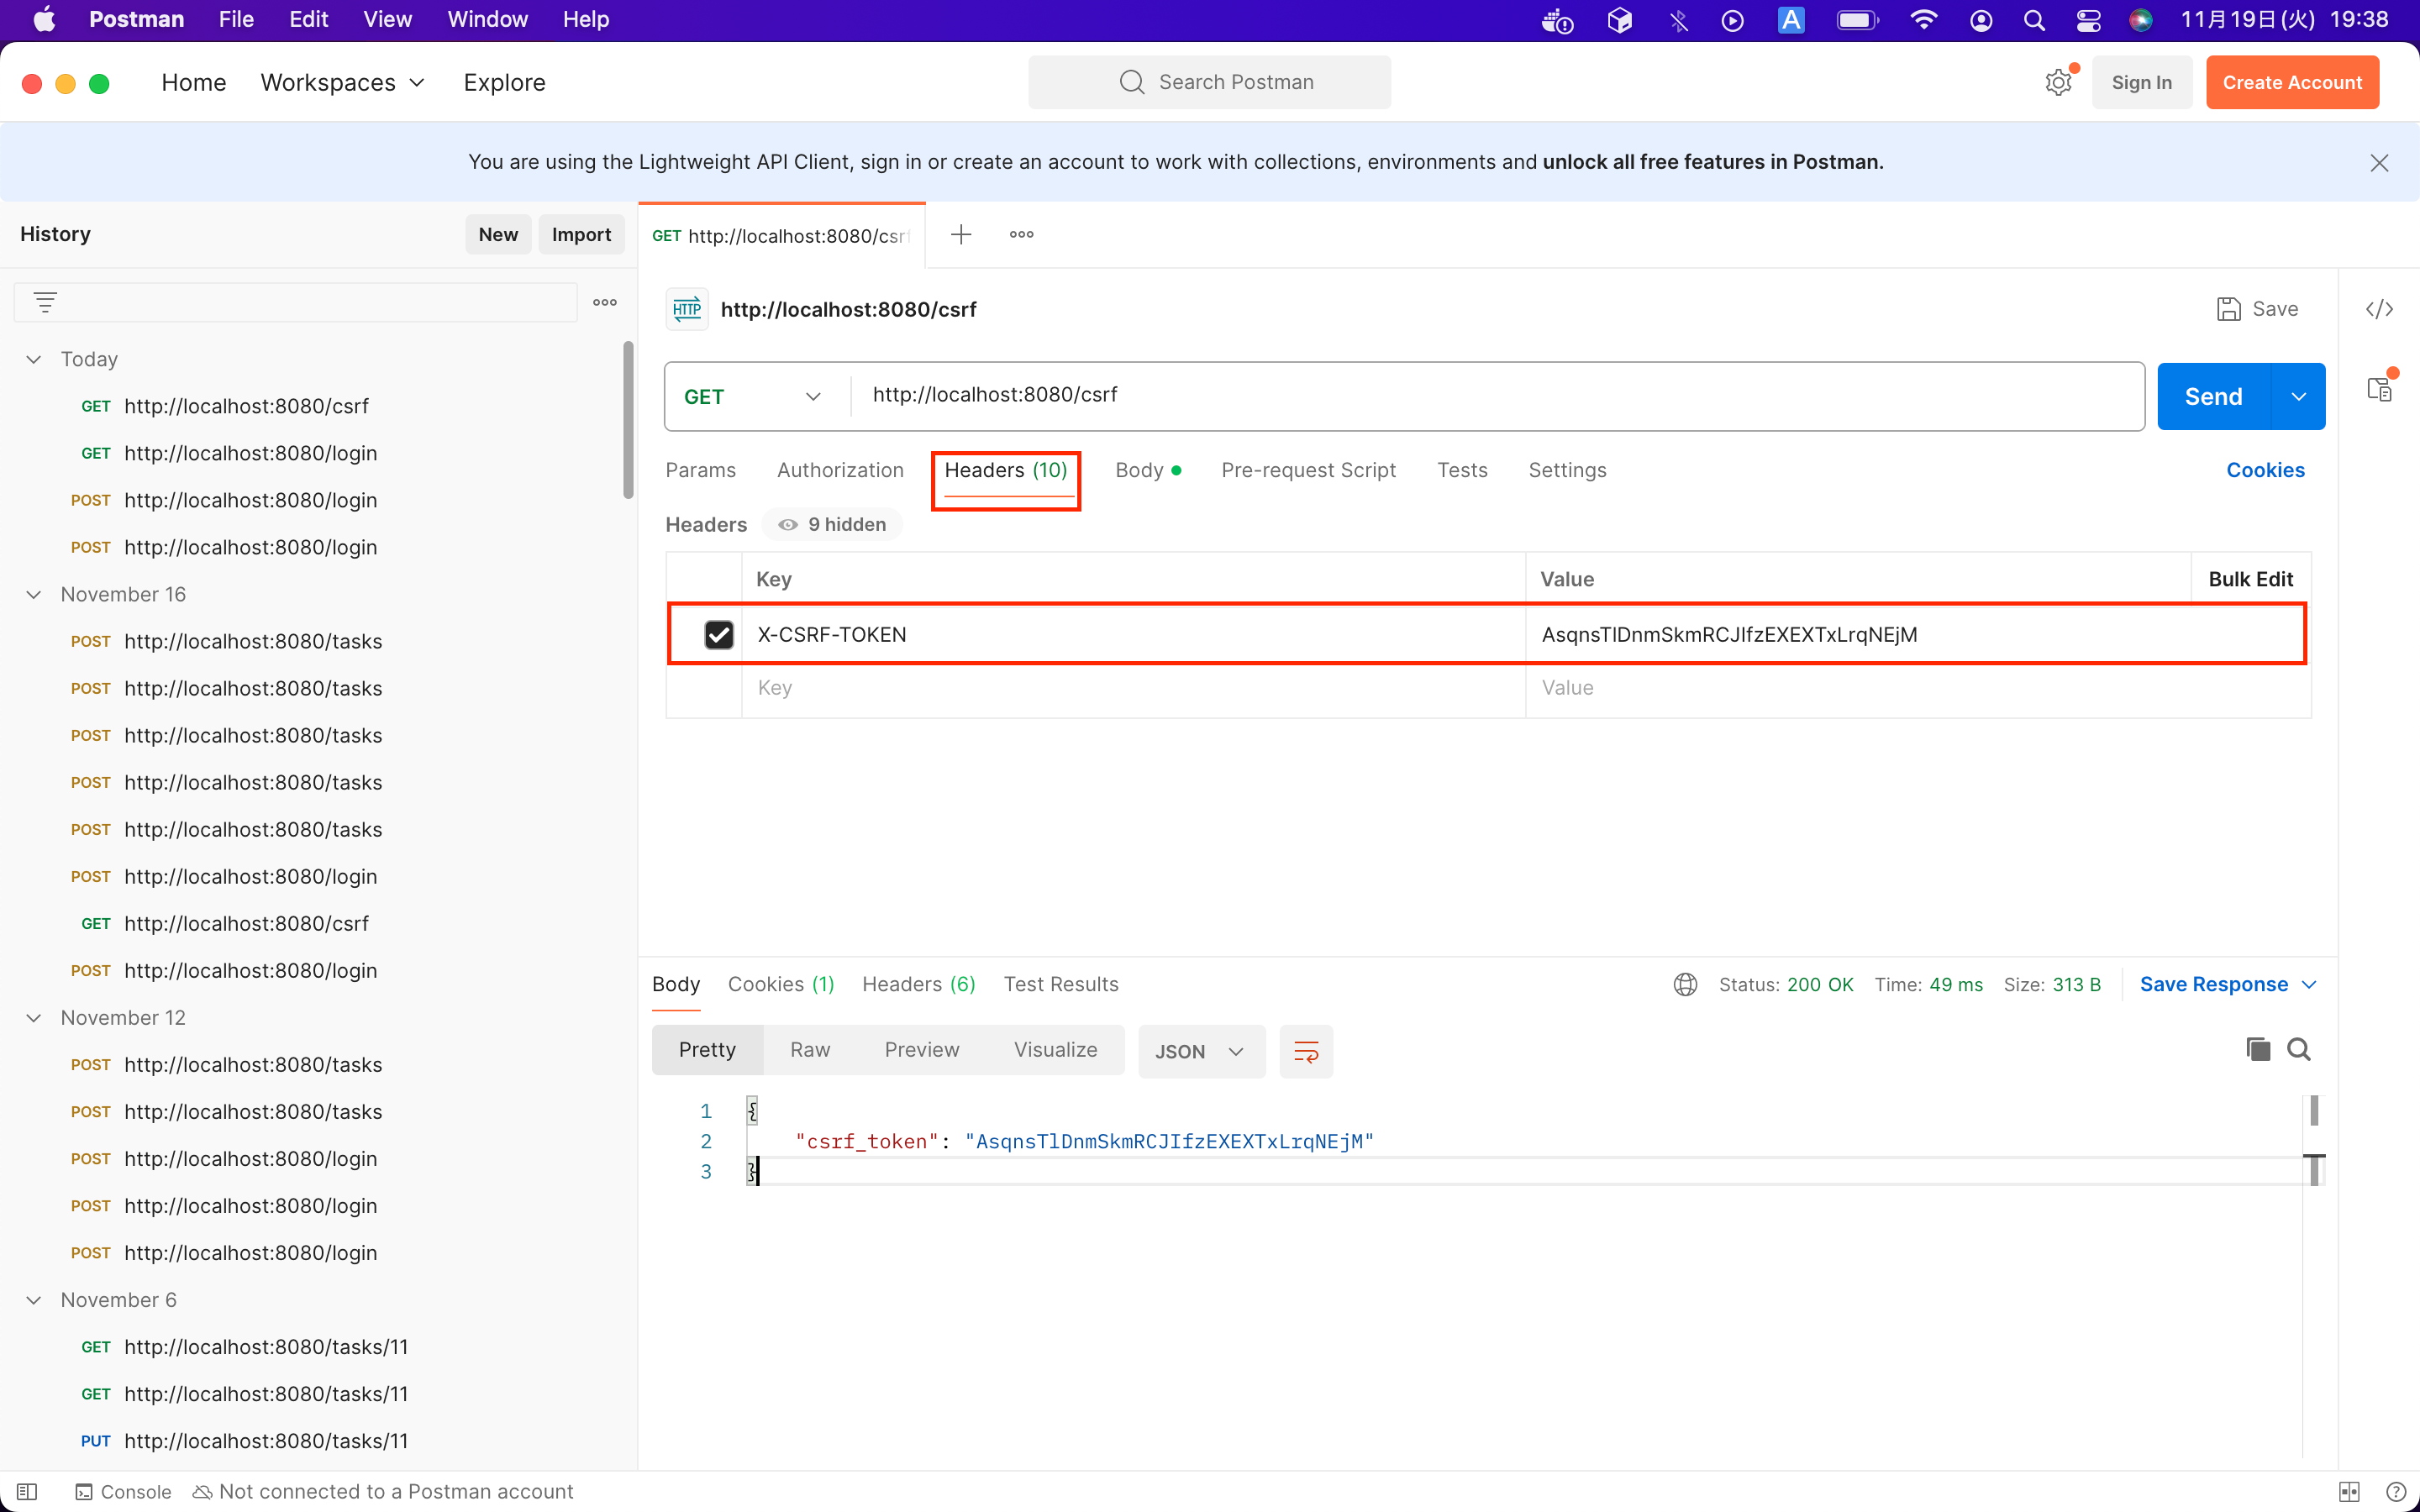This screenshot has width=2420, height=1512.
Task: Search the response with magnifier icon
Action: (2299, 1049)
